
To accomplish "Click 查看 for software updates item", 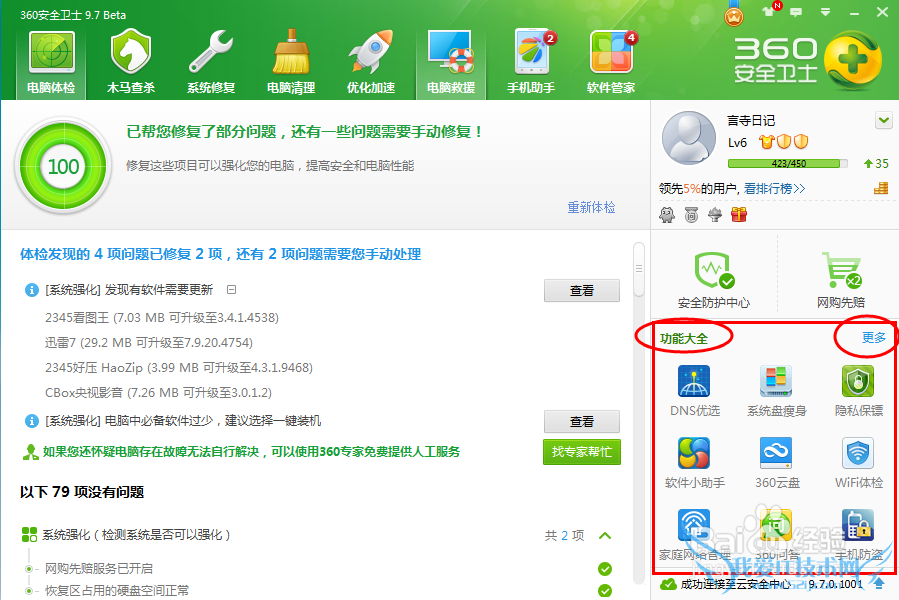I will pos(581,291).
